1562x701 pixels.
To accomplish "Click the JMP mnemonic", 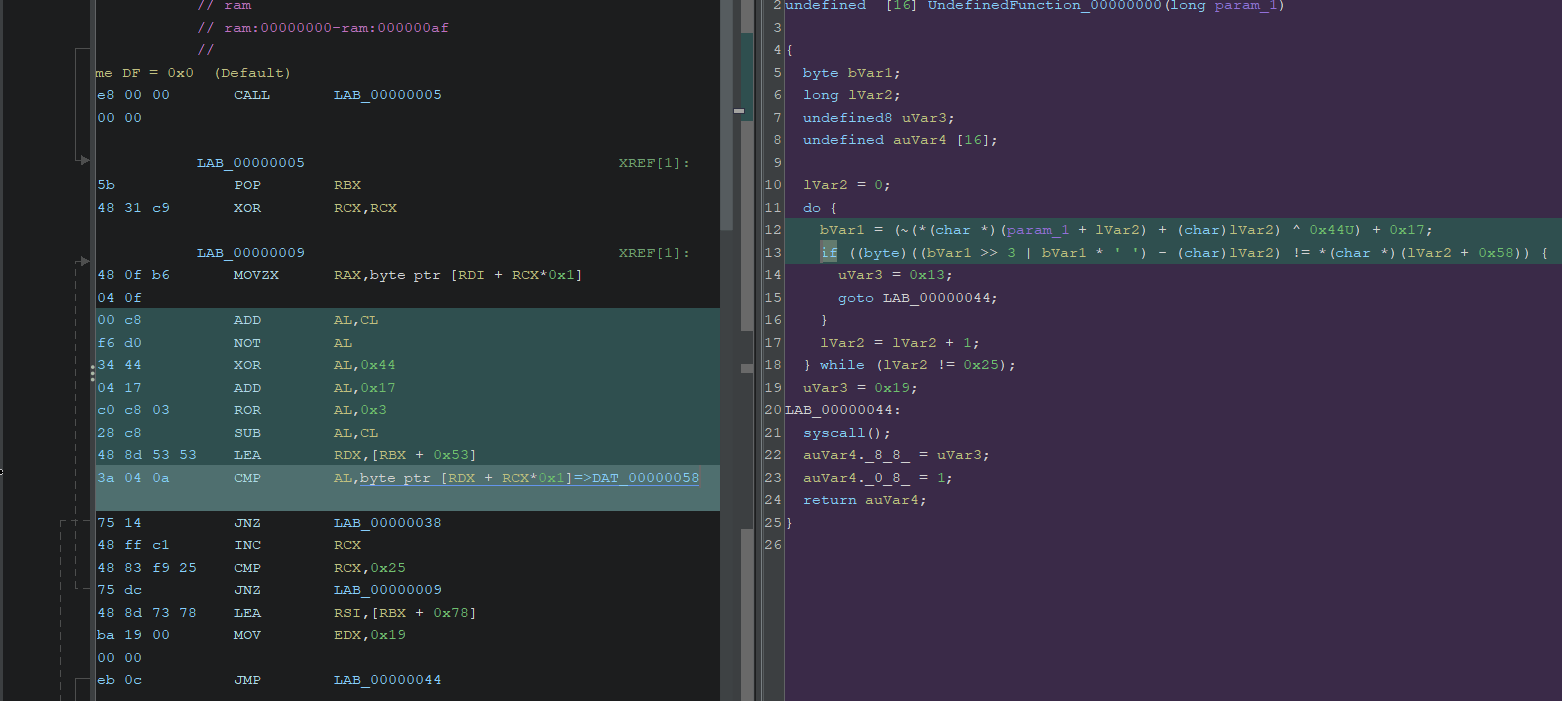I will coord(248,680).
